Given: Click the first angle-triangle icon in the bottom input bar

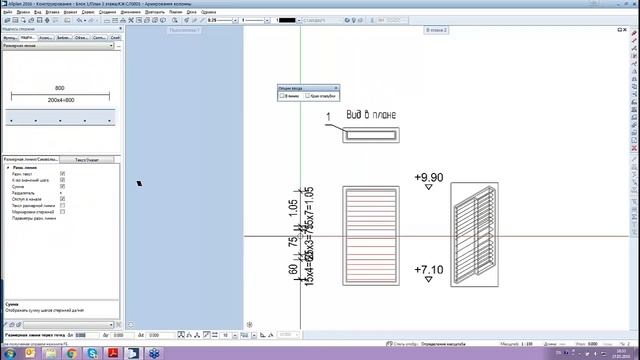Looking at the screenshot, I should pos(263,335).
